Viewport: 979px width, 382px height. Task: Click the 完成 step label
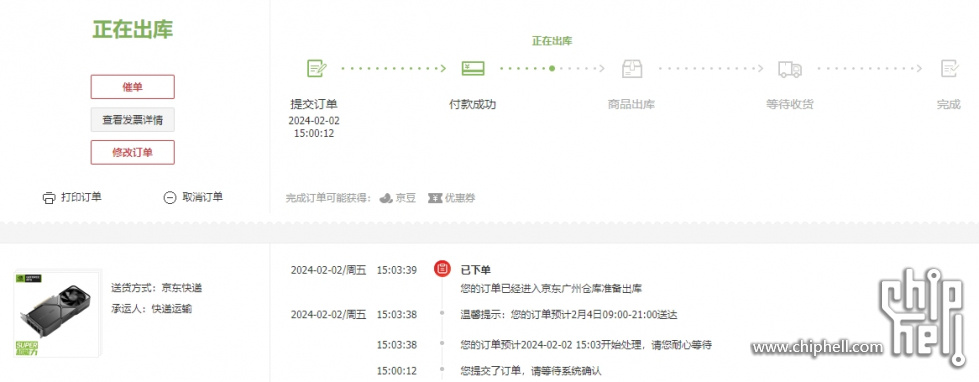point(948,104)
